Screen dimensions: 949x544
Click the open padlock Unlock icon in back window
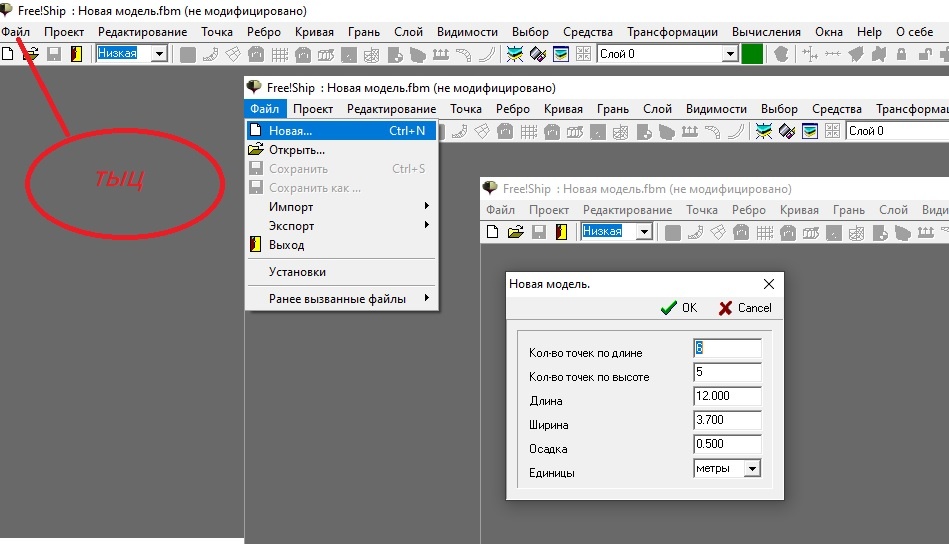point(925,54)
